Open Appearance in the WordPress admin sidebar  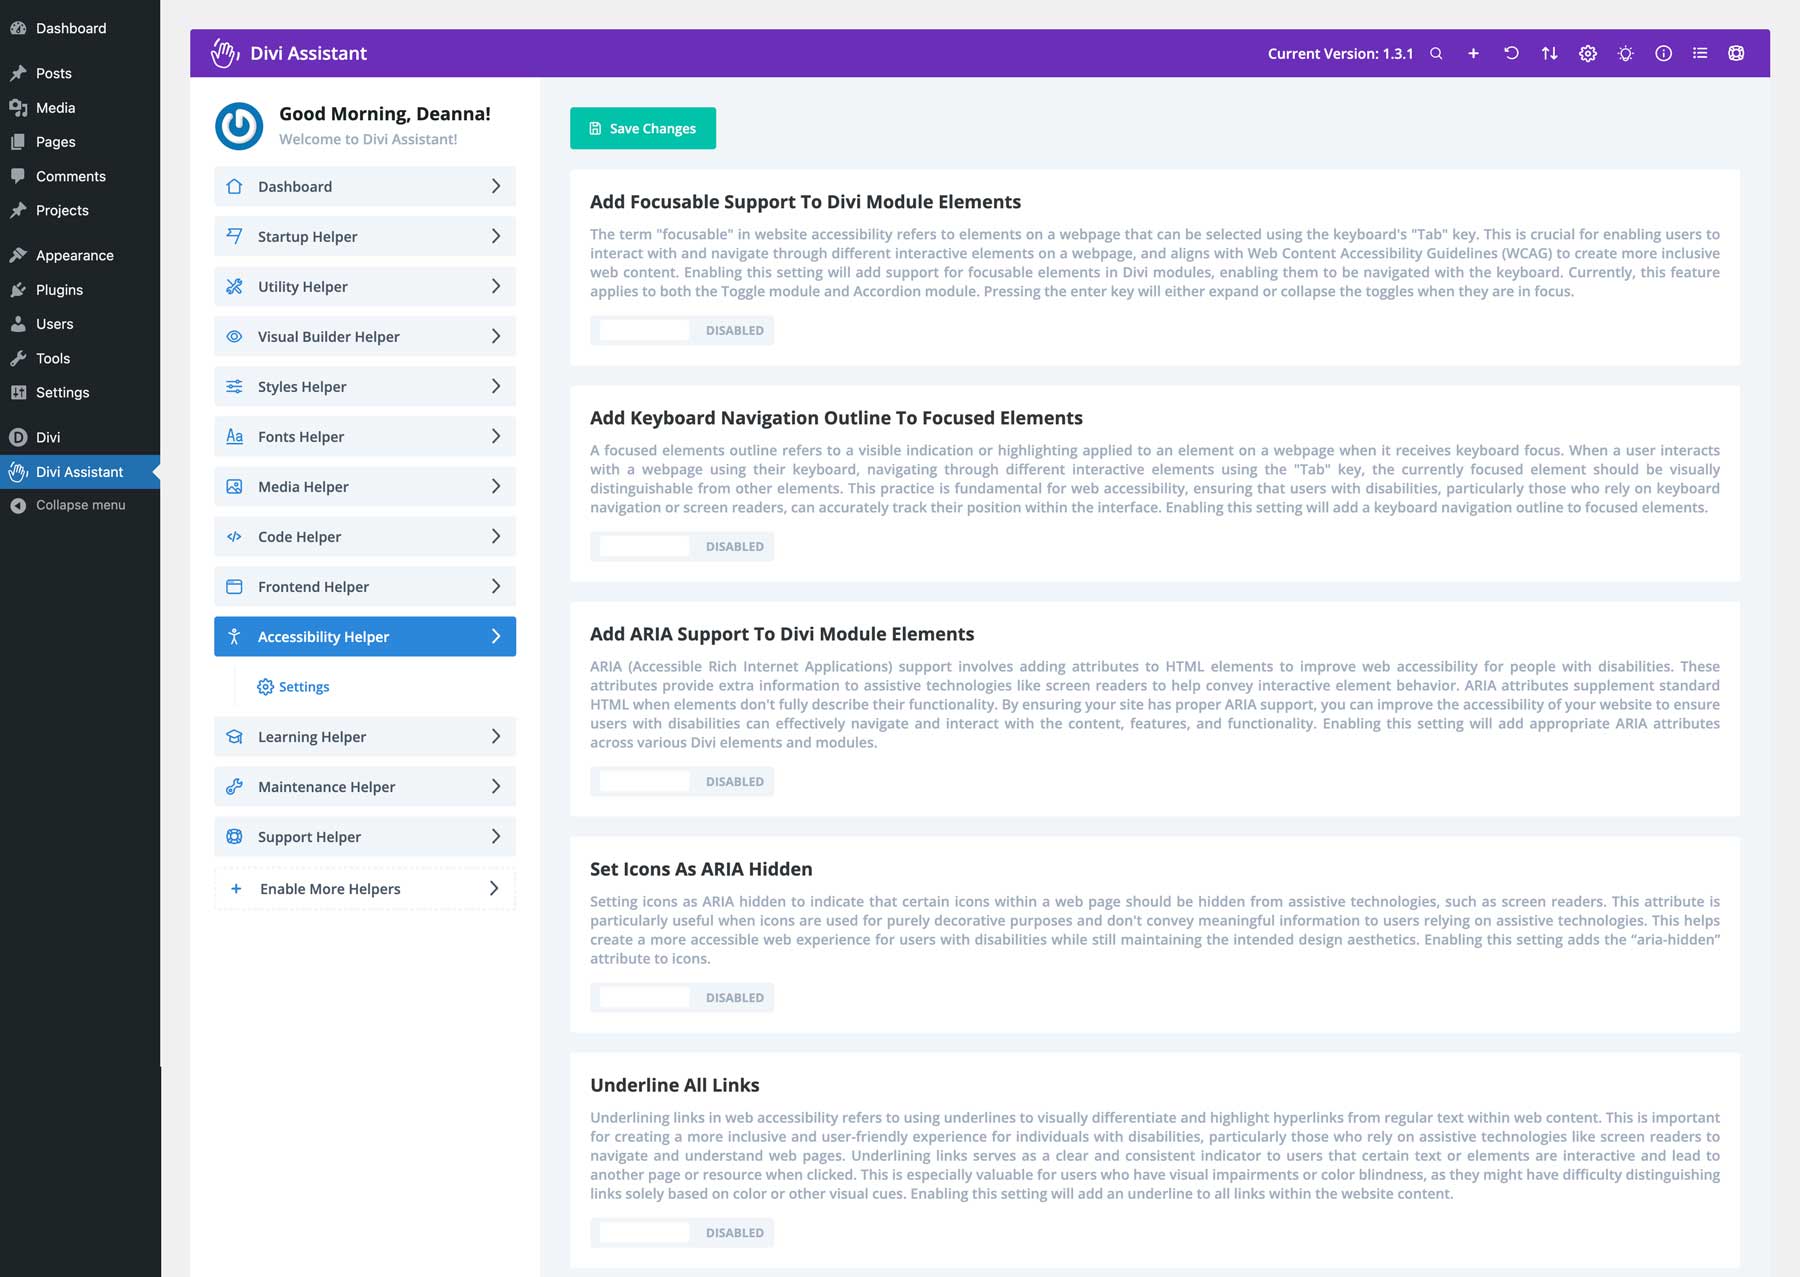80,255
